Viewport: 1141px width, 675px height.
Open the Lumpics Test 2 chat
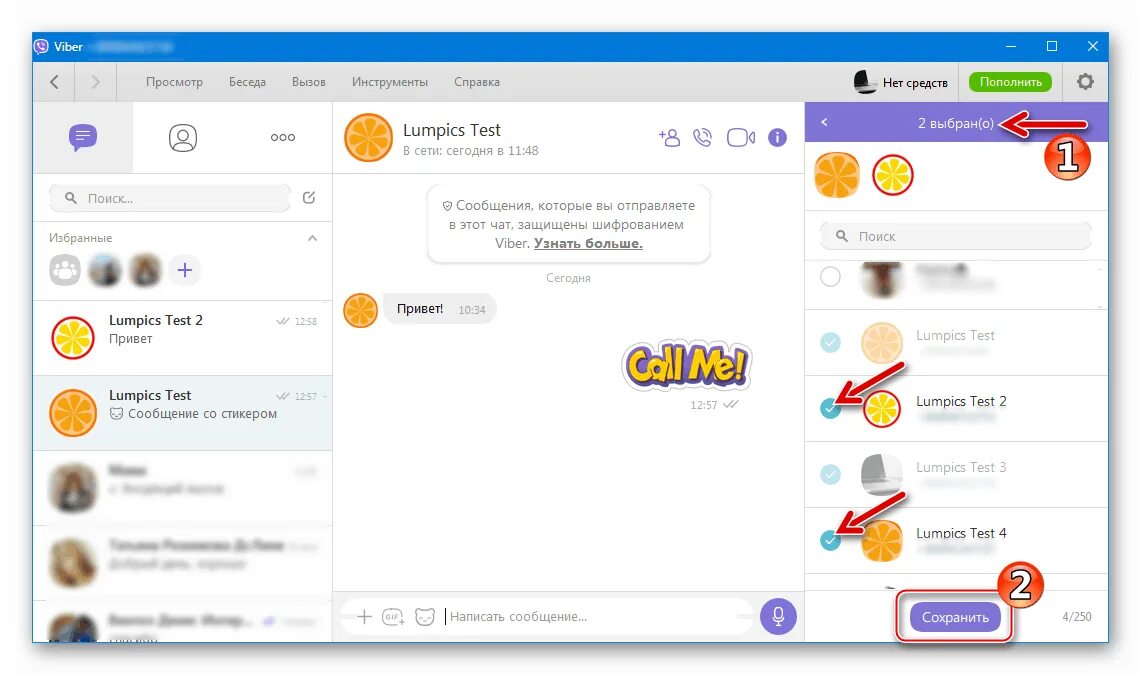pos(183,338)
